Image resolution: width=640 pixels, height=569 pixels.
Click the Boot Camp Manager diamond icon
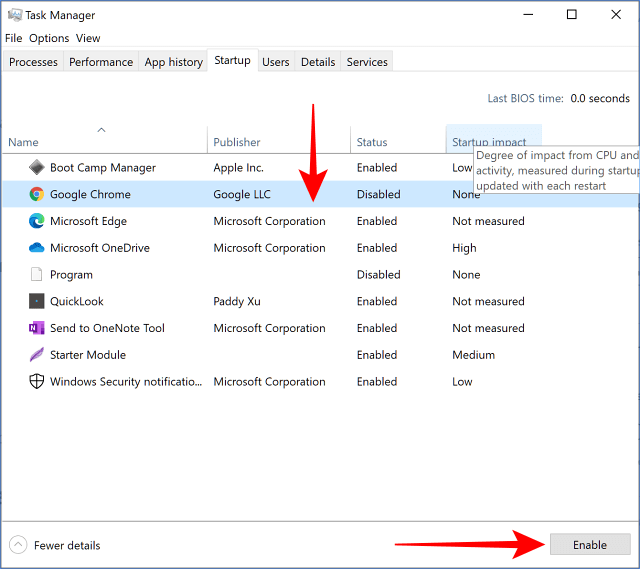pos(37,167)
